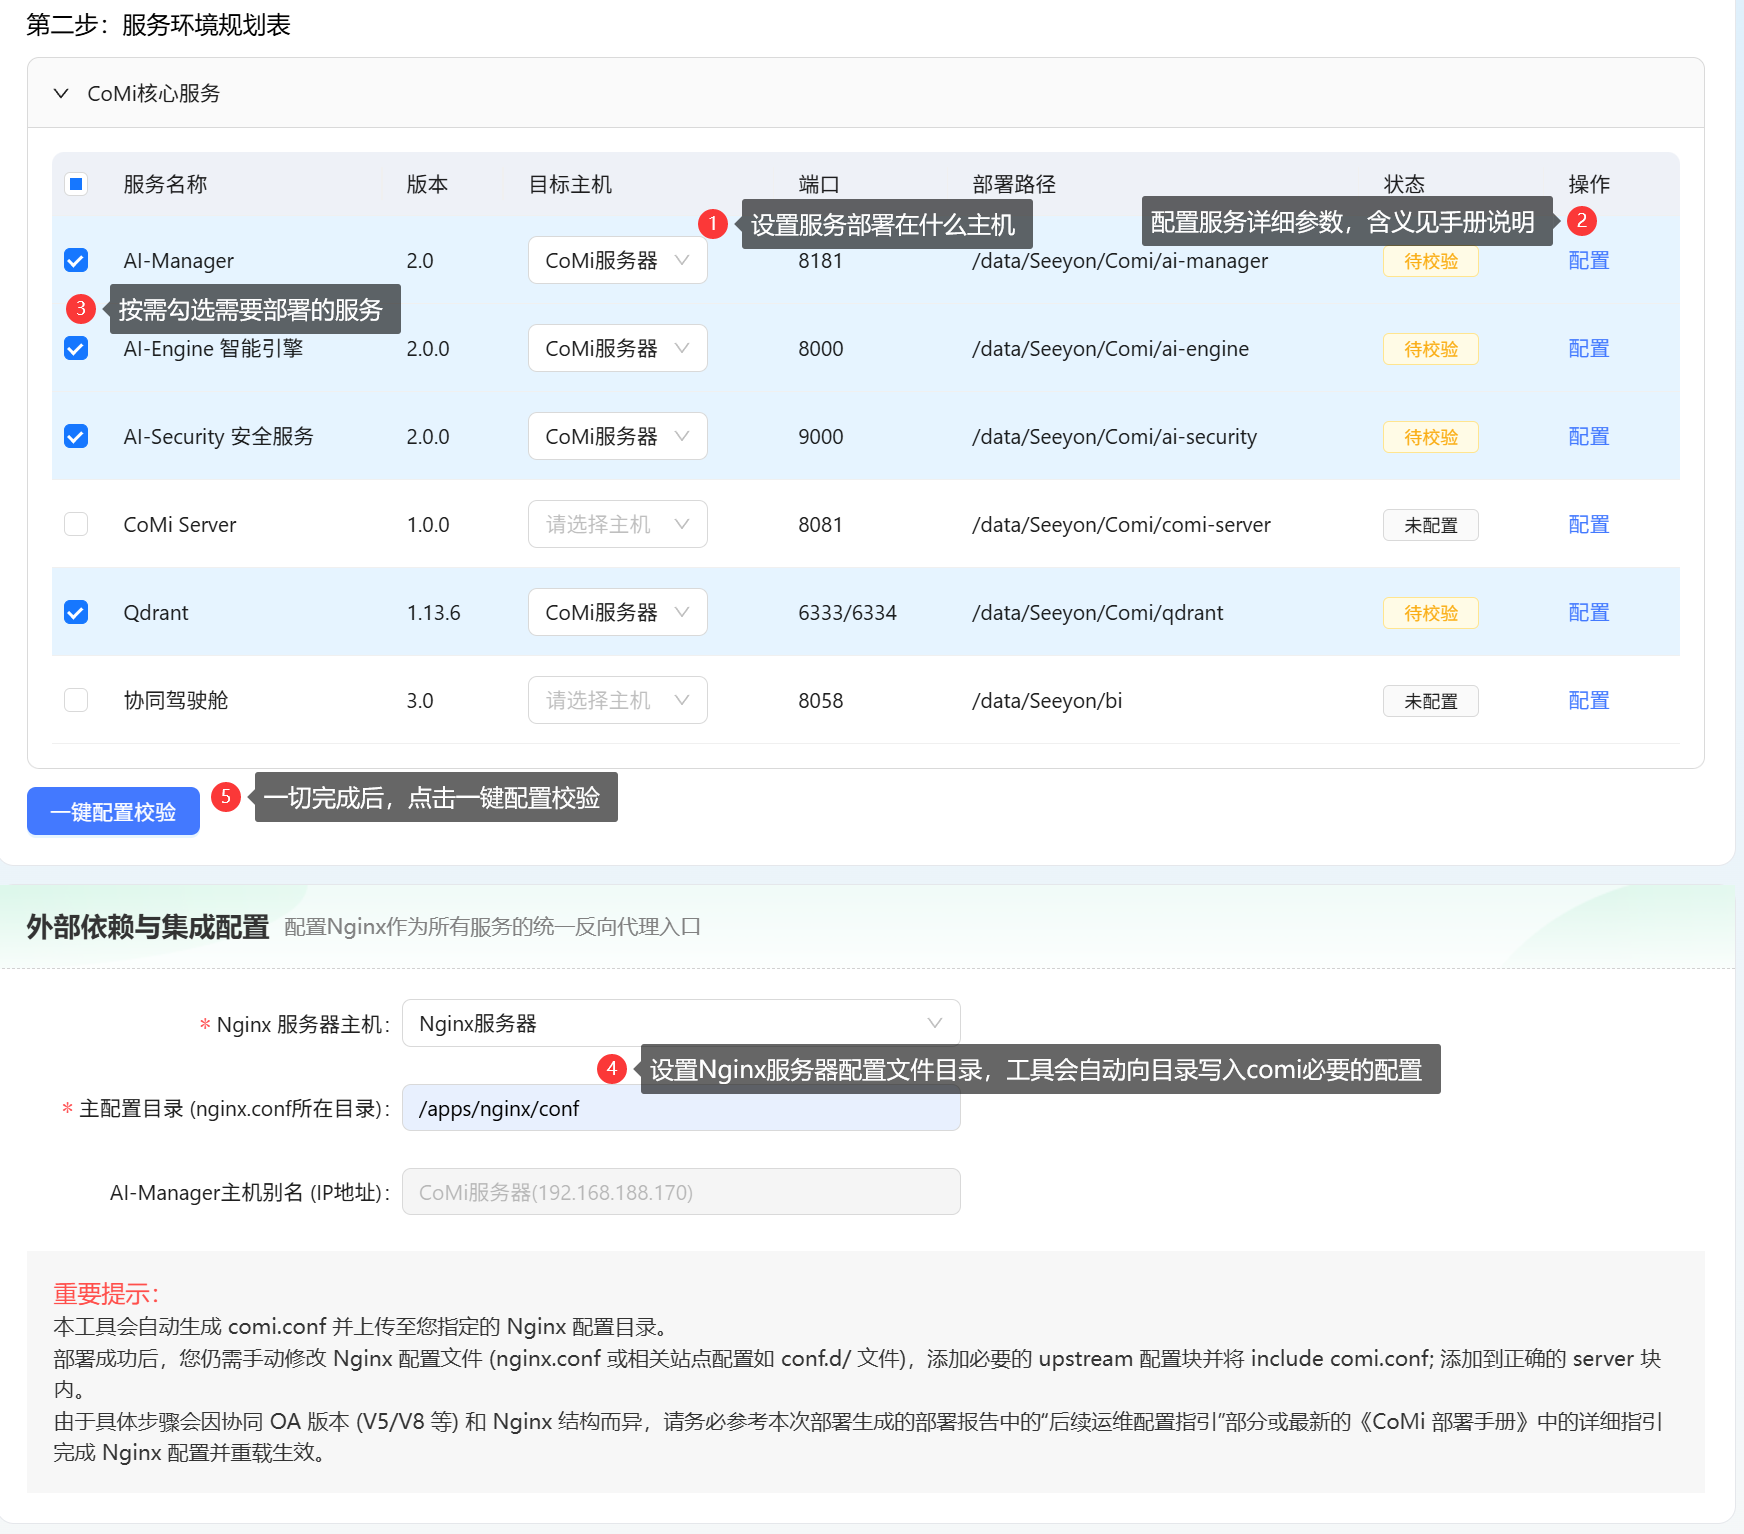This screenshot has height=1534, width=1744.
Task: Click 待校验 status tag for AI-Security
Action: point(1430,437)
